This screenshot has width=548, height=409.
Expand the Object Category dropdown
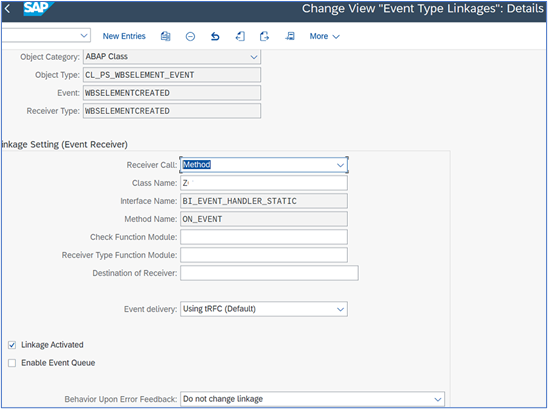tap(254, 57)
